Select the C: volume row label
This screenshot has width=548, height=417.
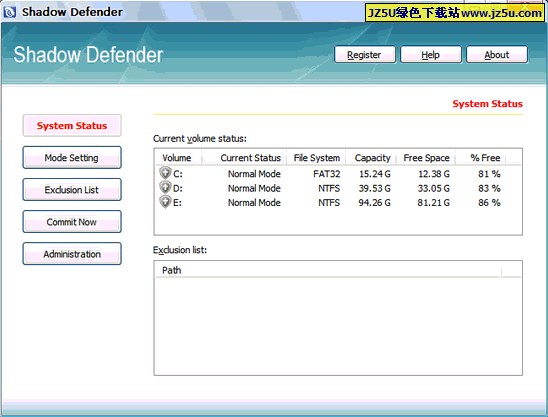[x=178, y=174]
